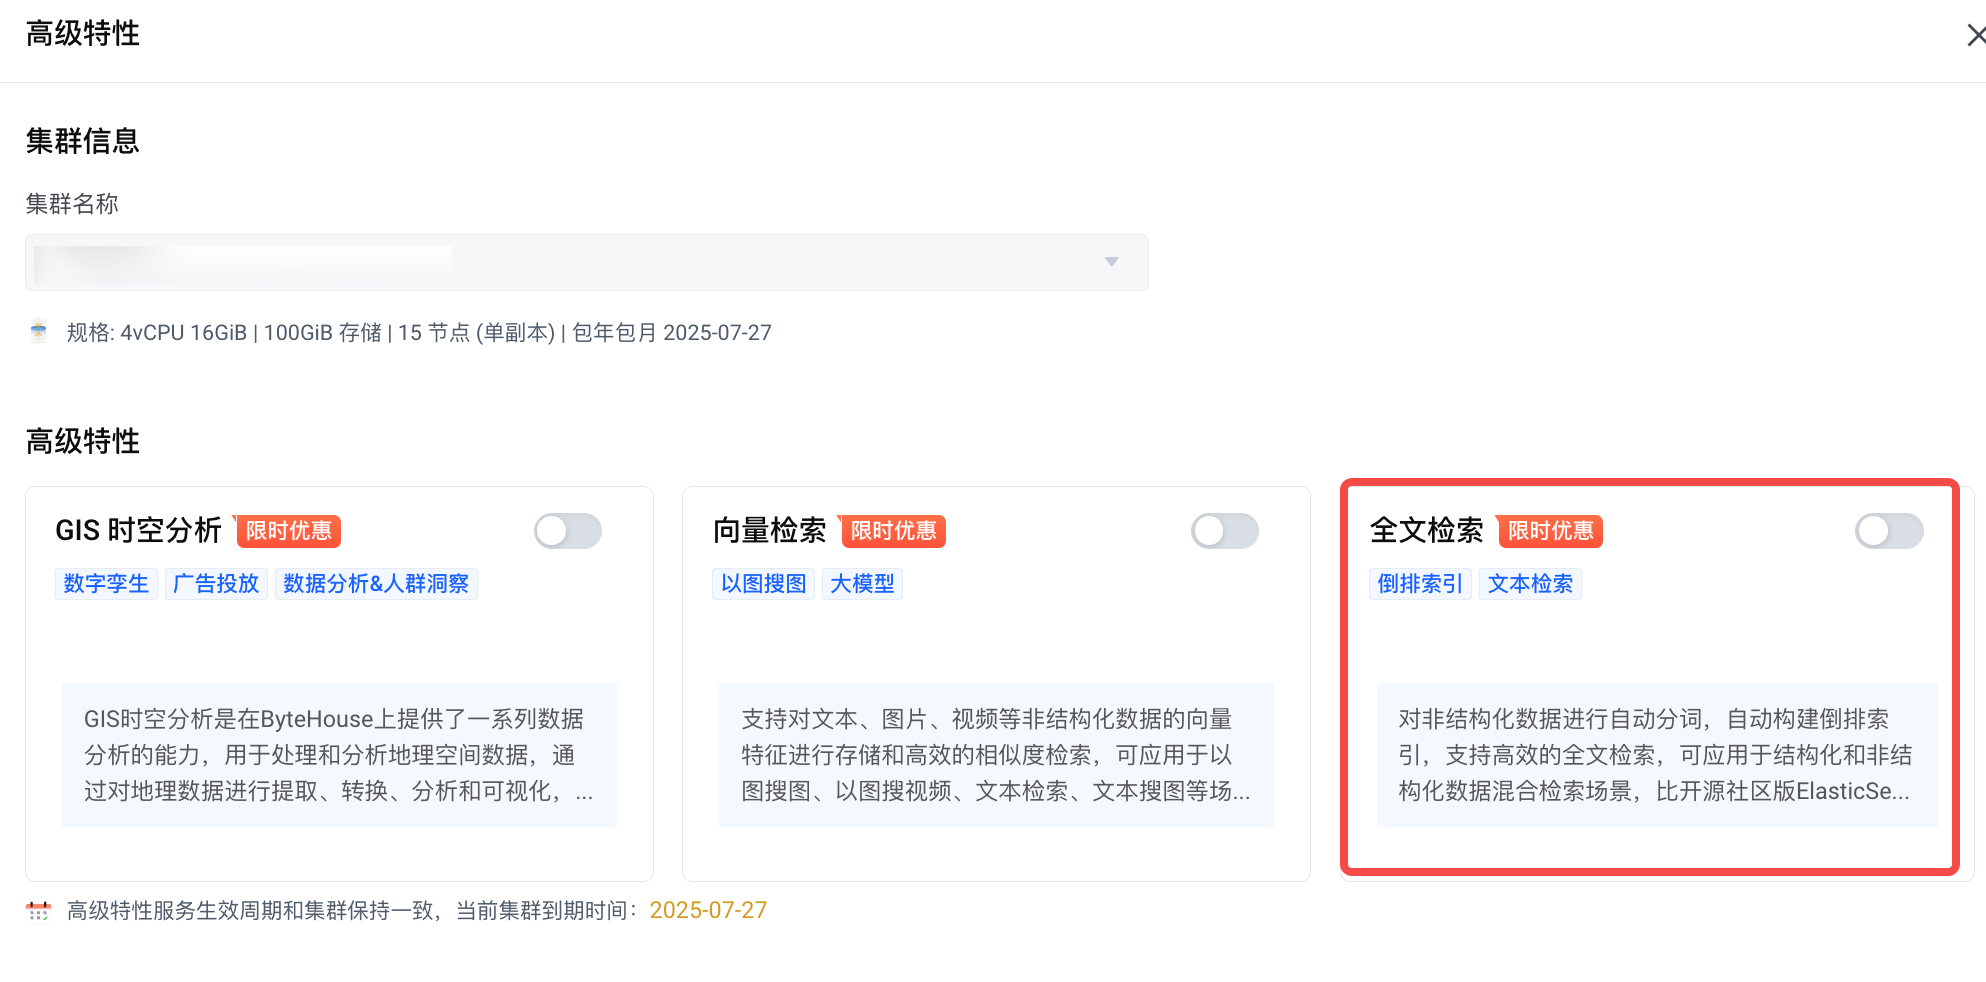1986x982 pixels.
Task: Close the 高级特性 dialog with the X icon
Action: (1976, 35)
